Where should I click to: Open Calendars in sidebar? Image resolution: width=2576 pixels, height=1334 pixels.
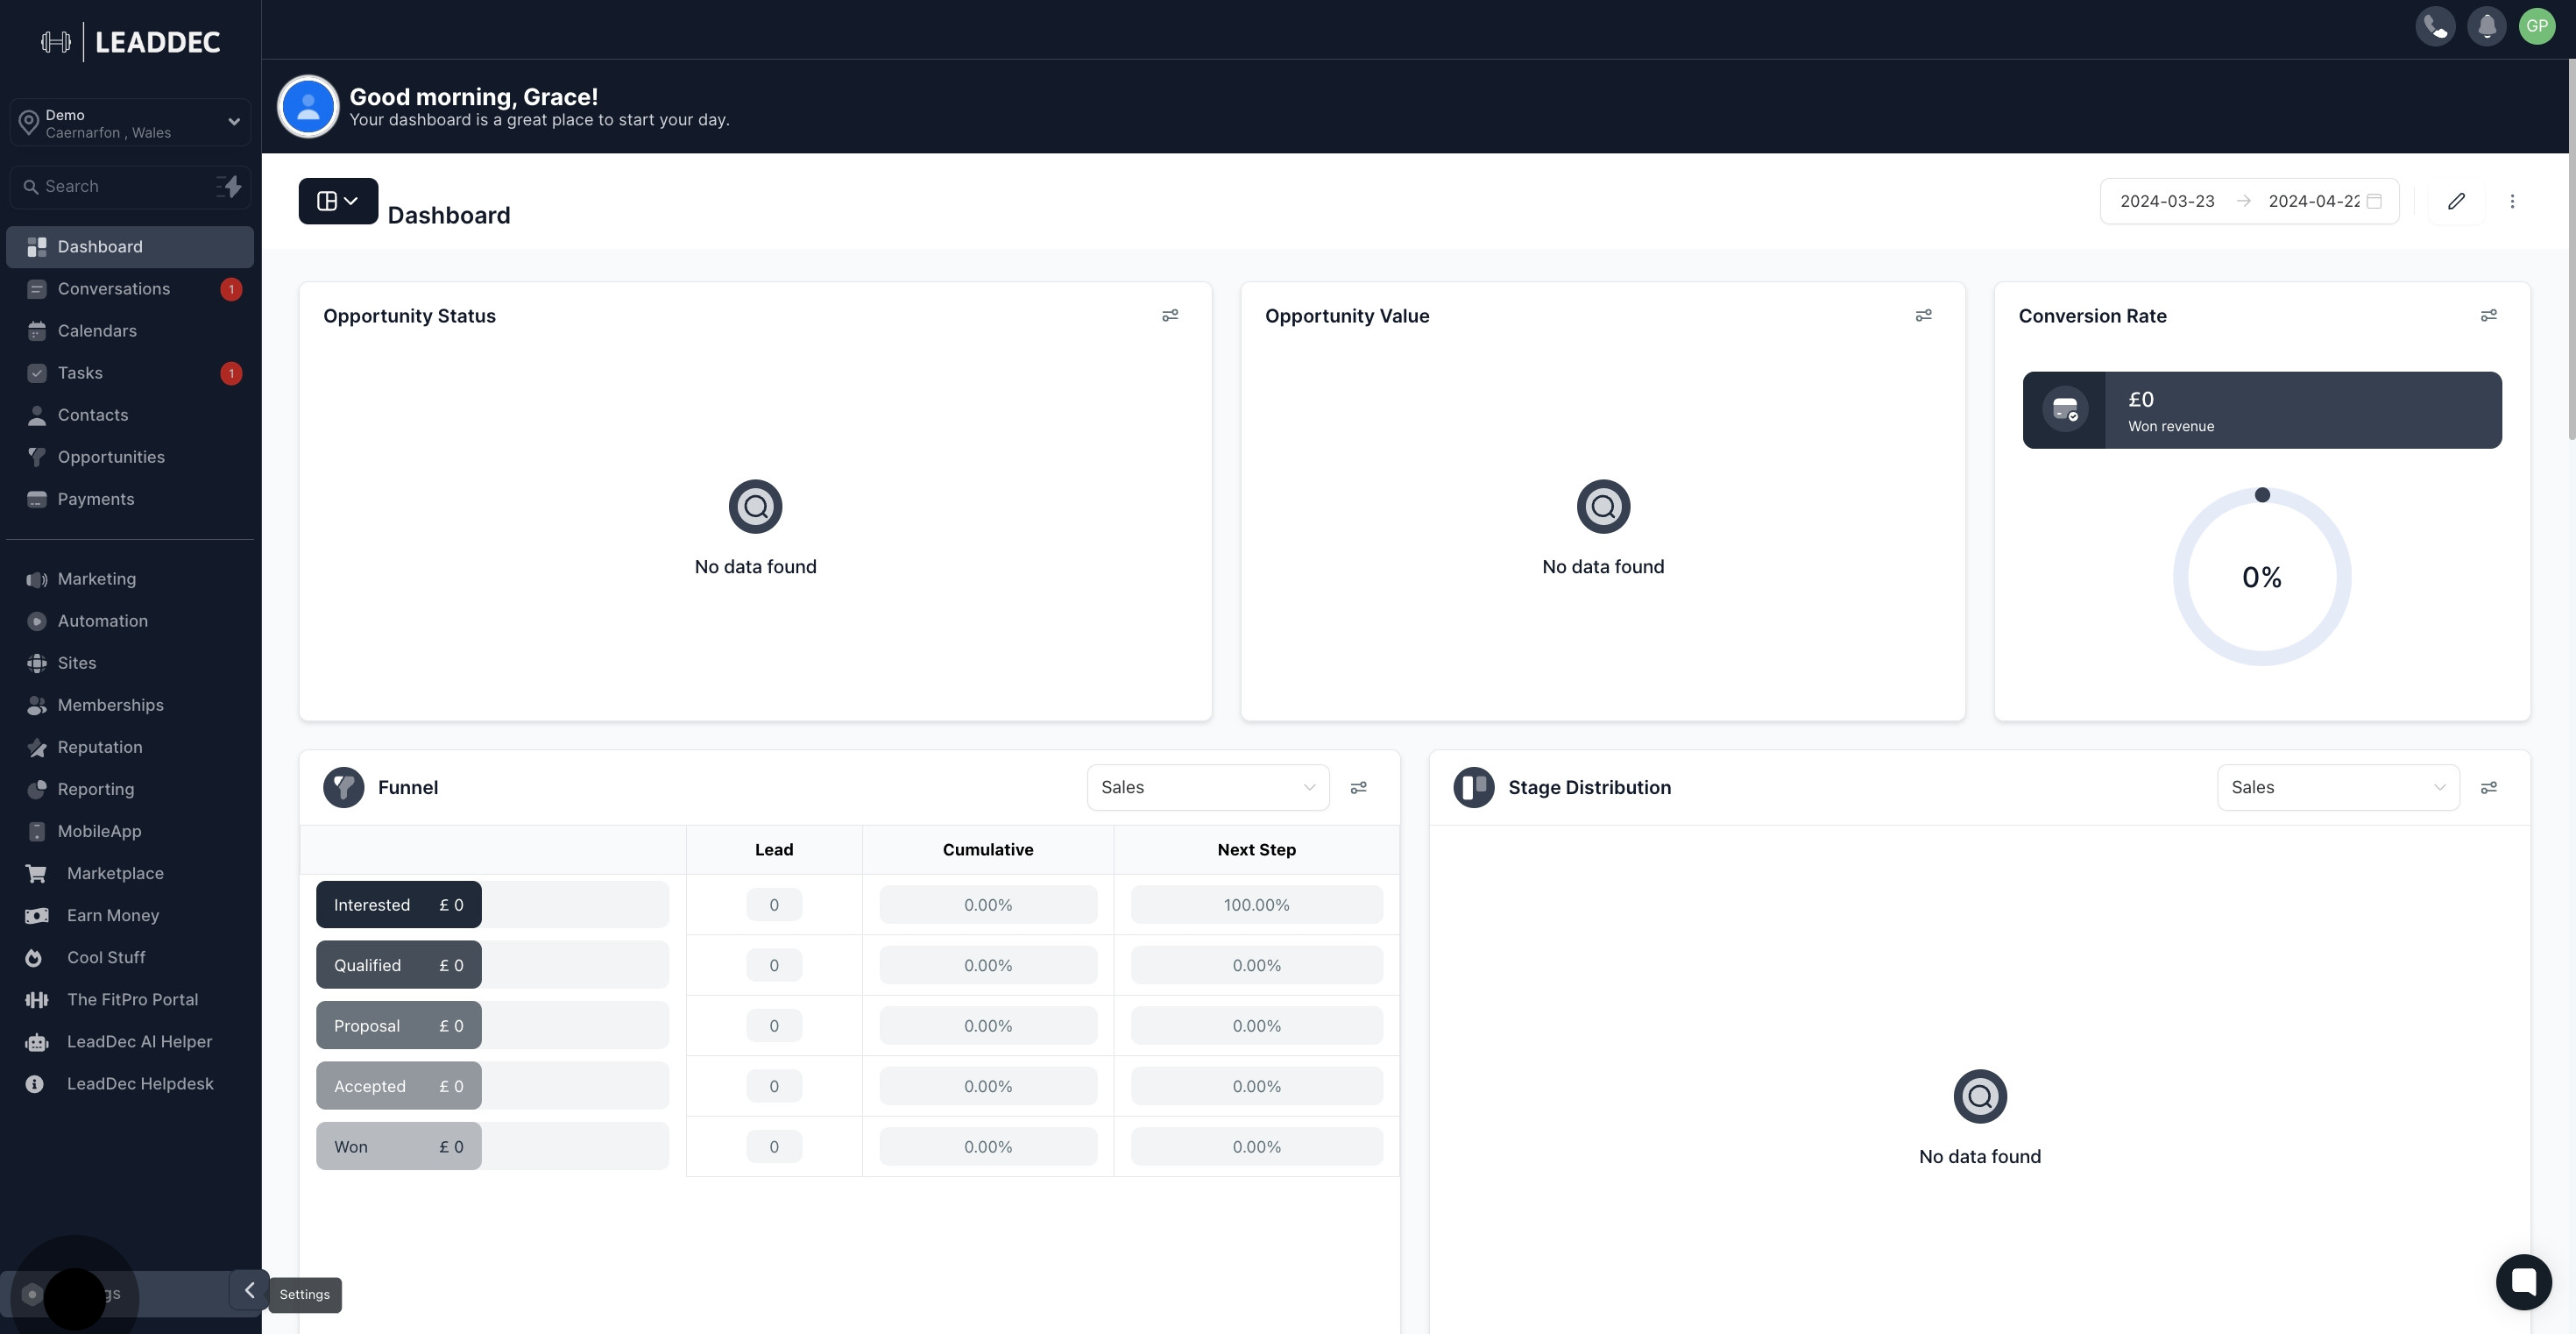130,331
